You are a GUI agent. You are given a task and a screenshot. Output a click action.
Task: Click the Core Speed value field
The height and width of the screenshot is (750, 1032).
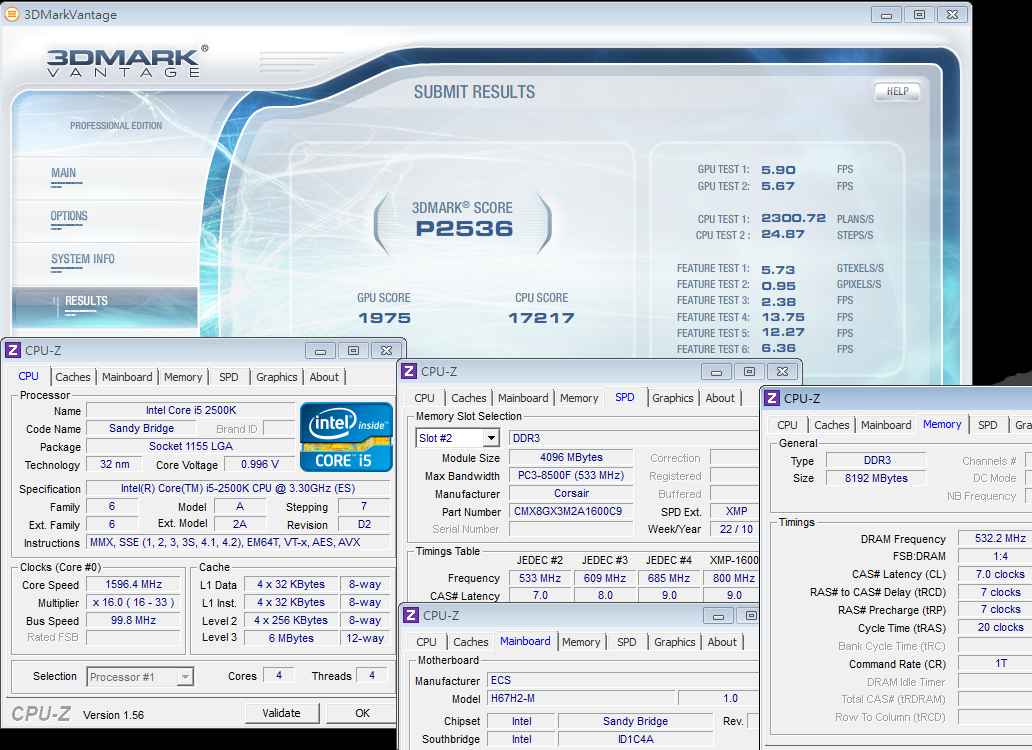(133, 585)
